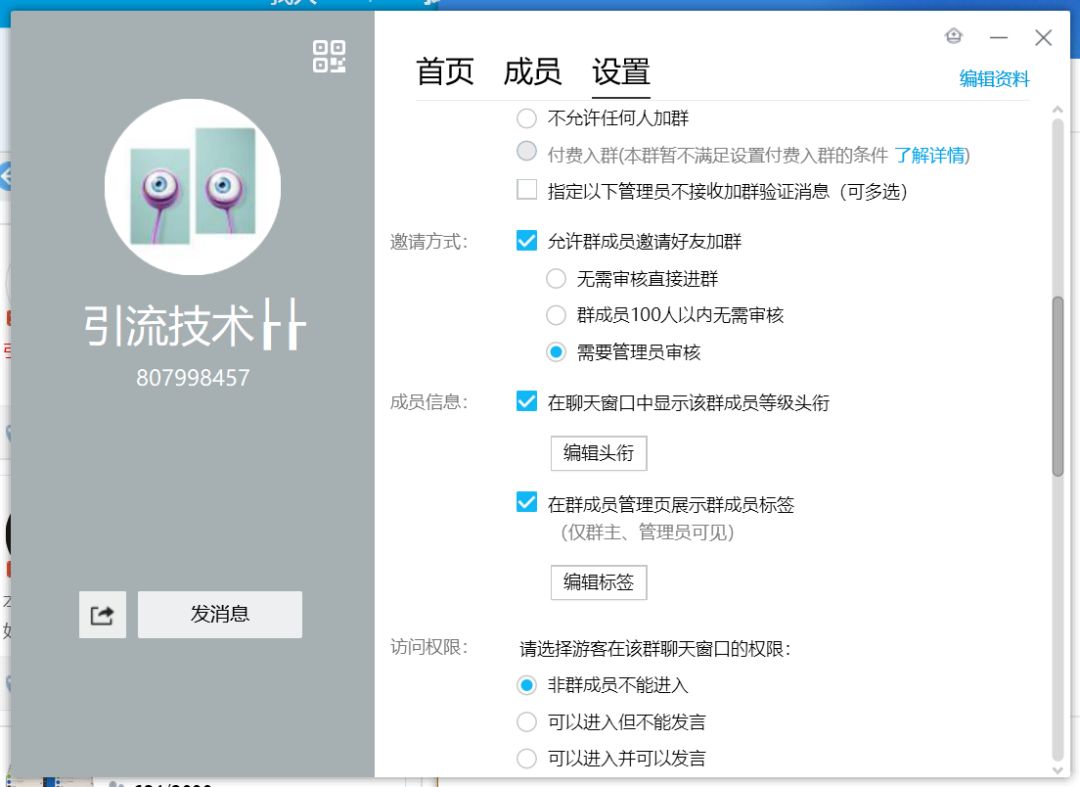Click the skin/home icon near minimize
1080x787 pixels.
tap(953, 36)
